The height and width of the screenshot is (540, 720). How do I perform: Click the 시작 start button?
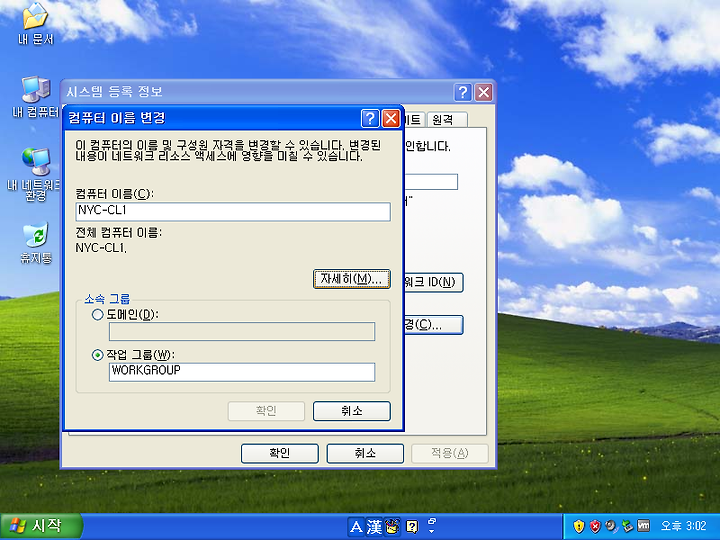click(41, 526)
